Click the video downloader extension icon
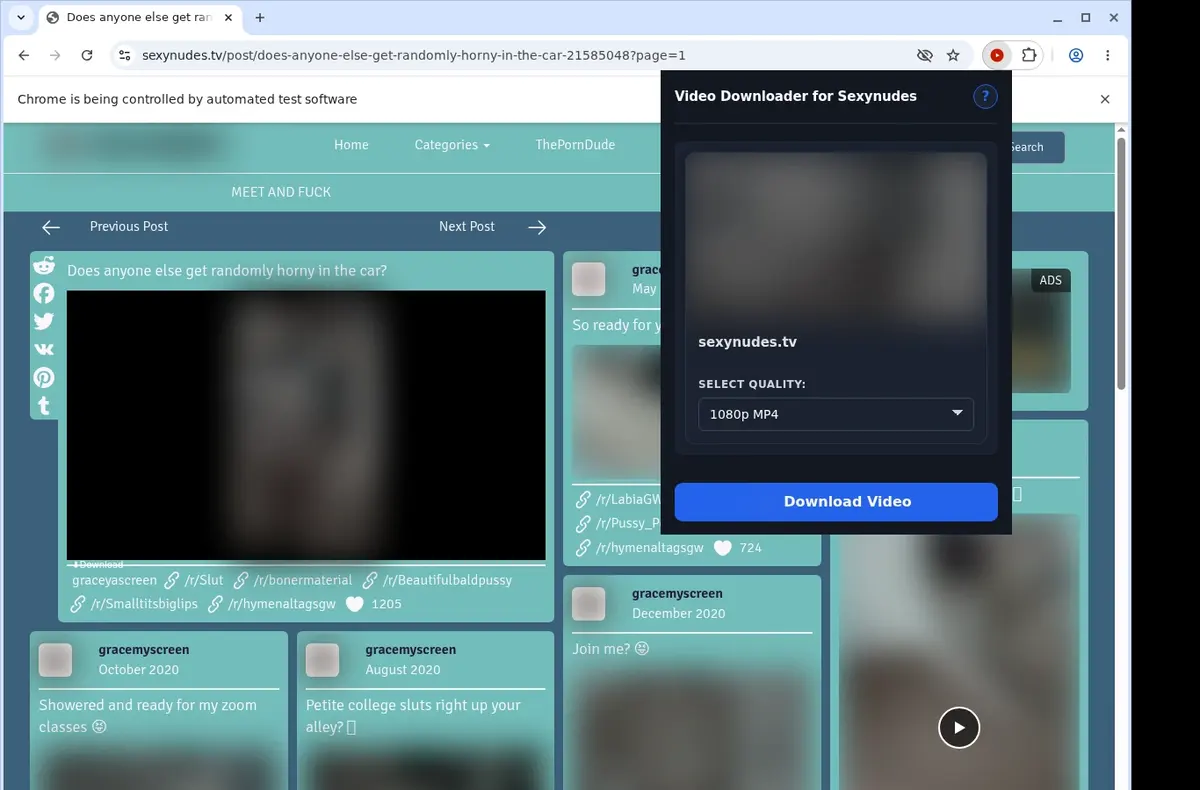This screenshot has width=1200, height=790. tap(996, 56)
